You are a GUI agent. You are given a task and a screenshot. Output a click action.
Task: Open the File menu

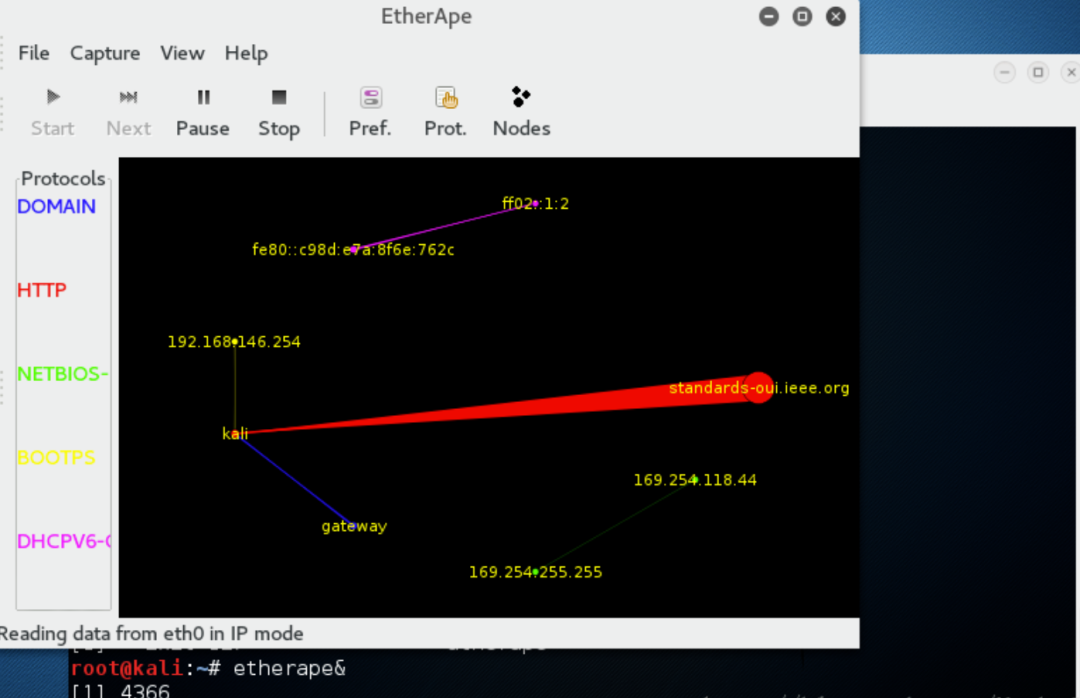pos(34,53)
